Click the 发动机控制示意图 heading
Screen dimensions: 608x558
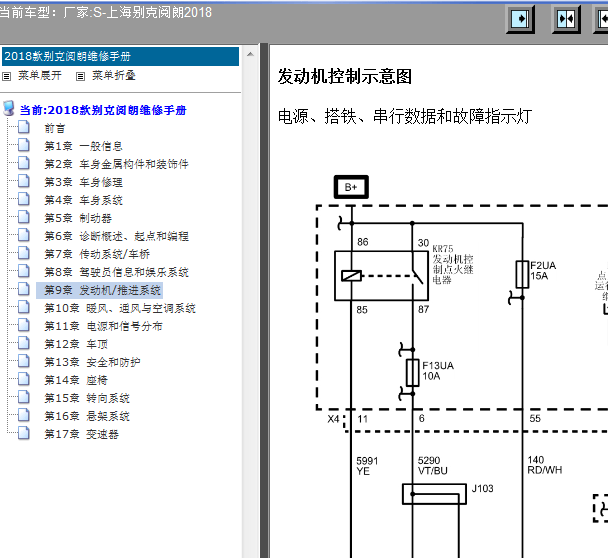(344, 76)
